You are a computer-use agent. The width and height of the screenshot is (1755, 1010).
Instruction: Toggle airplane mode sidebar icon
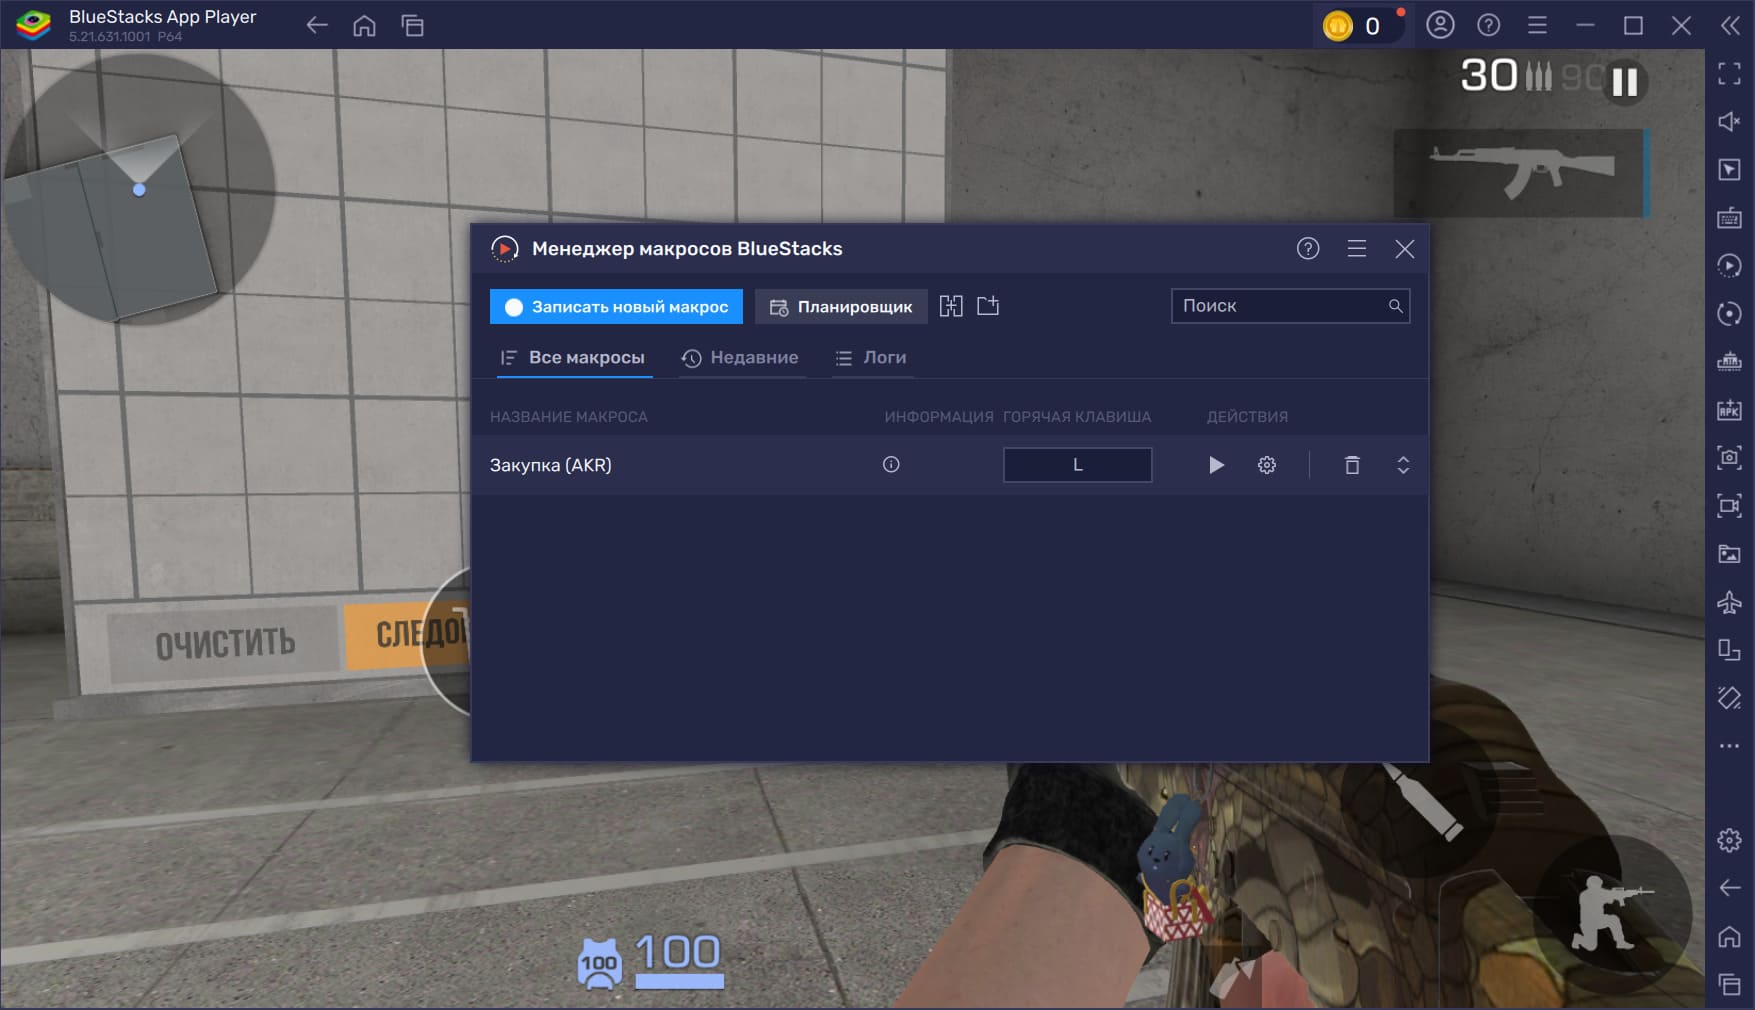[x=1729, y=601]
